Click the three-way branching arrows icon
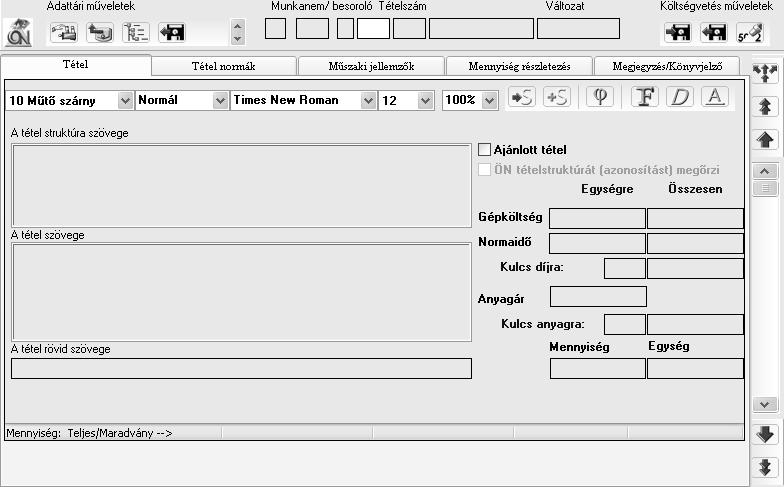This screenshot has width=784, height=487. [x=766, y=74]
